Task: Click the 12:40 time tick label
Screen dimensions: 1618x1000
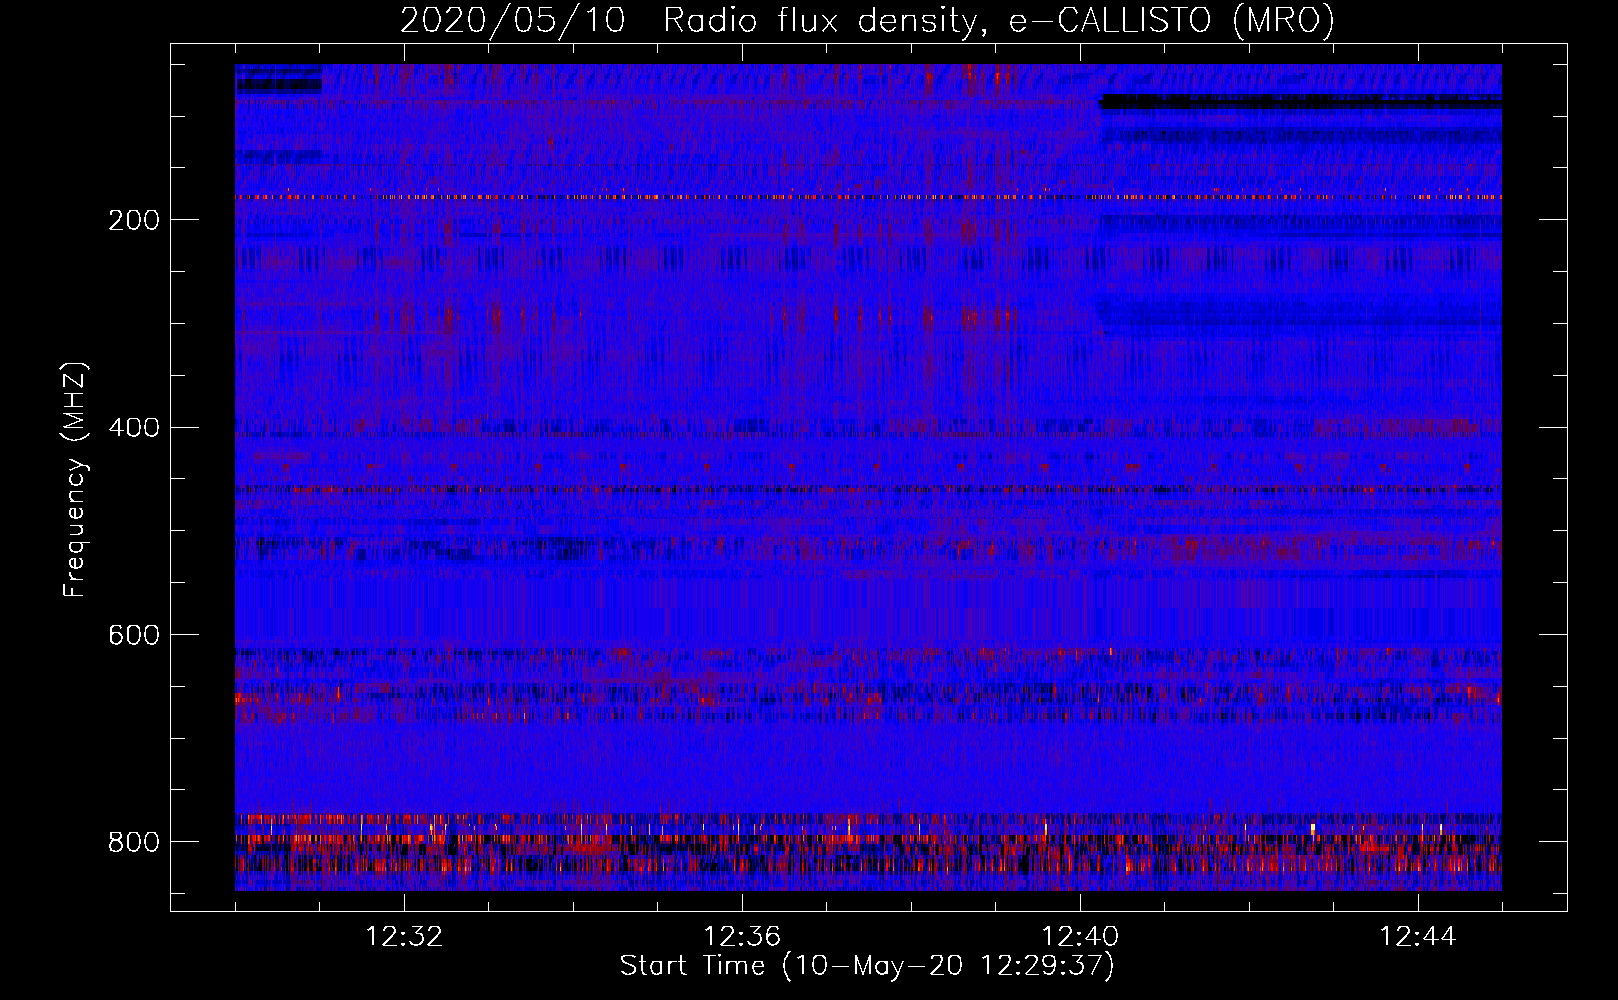Action: 1080,937
